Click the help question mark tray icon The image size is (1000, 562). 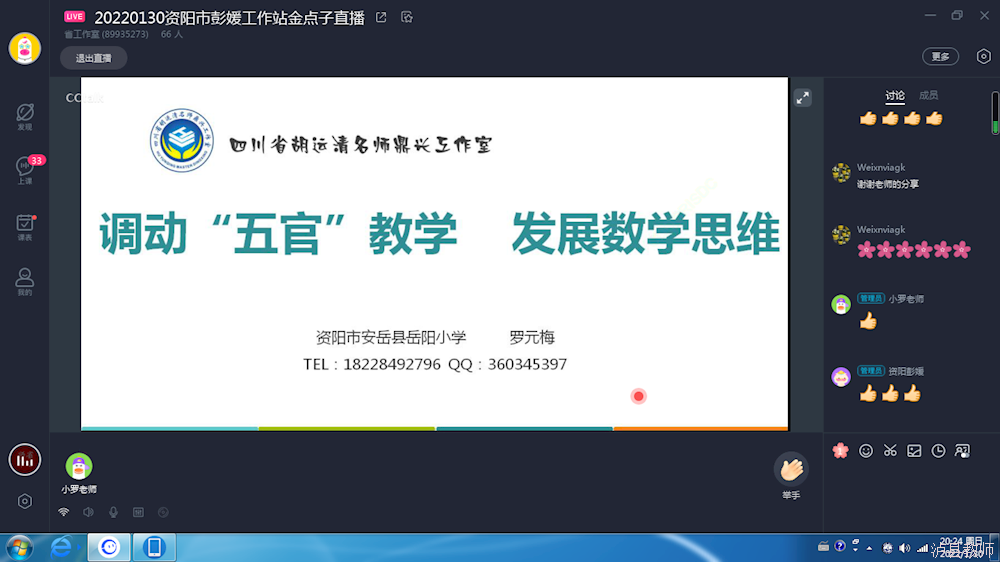[x=839, y=546]
